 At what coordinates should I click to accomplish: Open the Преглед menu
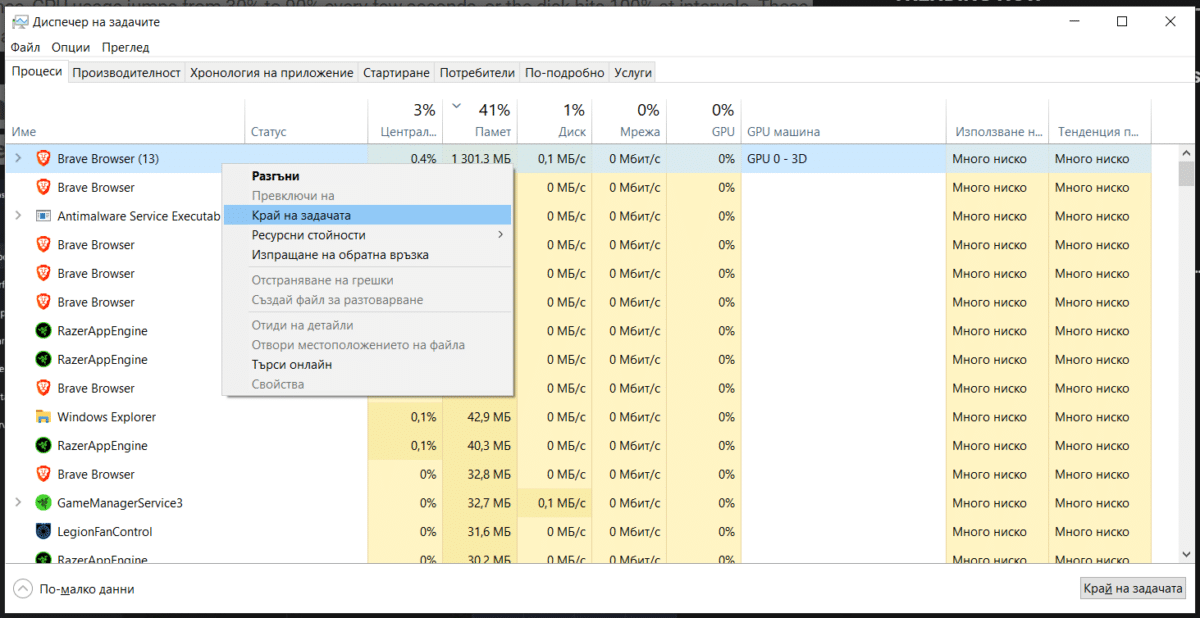pos(125,47)
